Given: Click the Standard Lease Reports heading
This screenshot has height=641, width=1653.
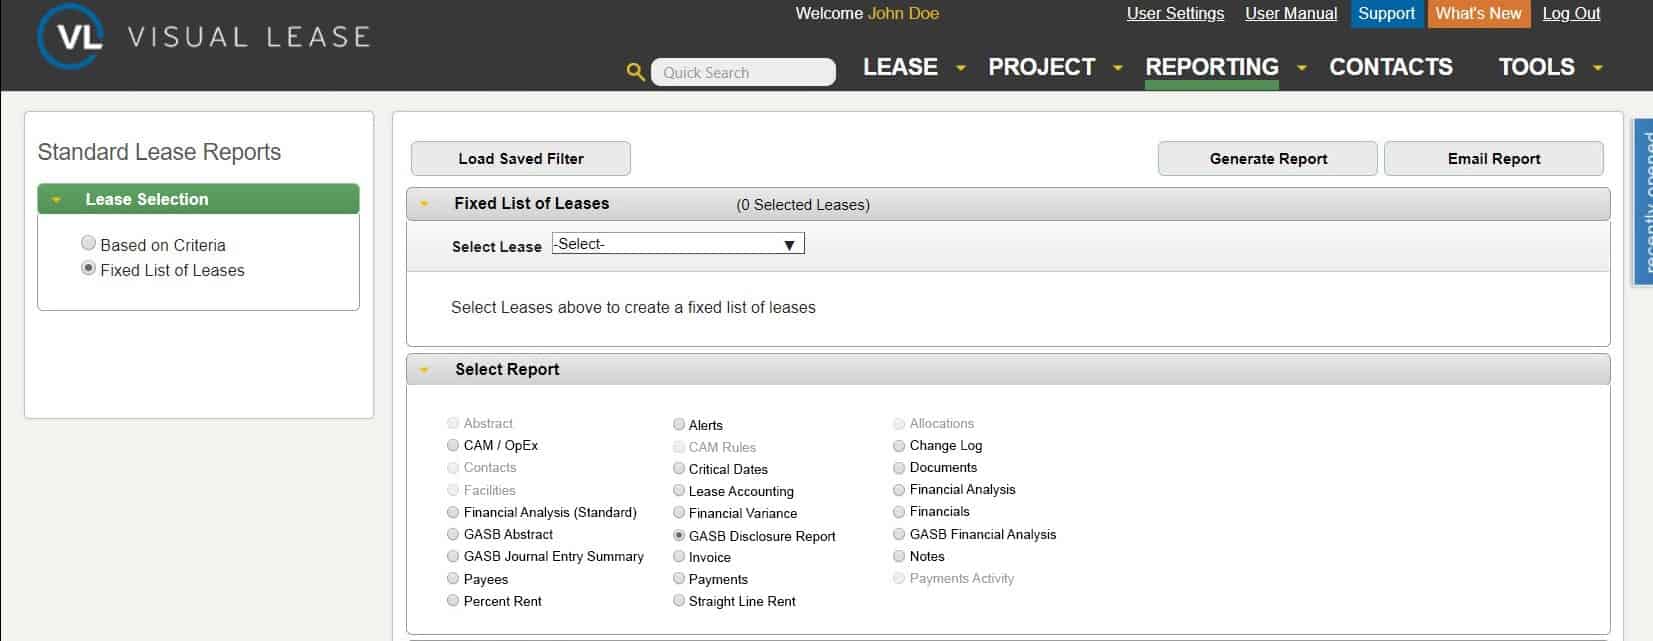Looking at the screenshot, I should (x=159, y=152).
